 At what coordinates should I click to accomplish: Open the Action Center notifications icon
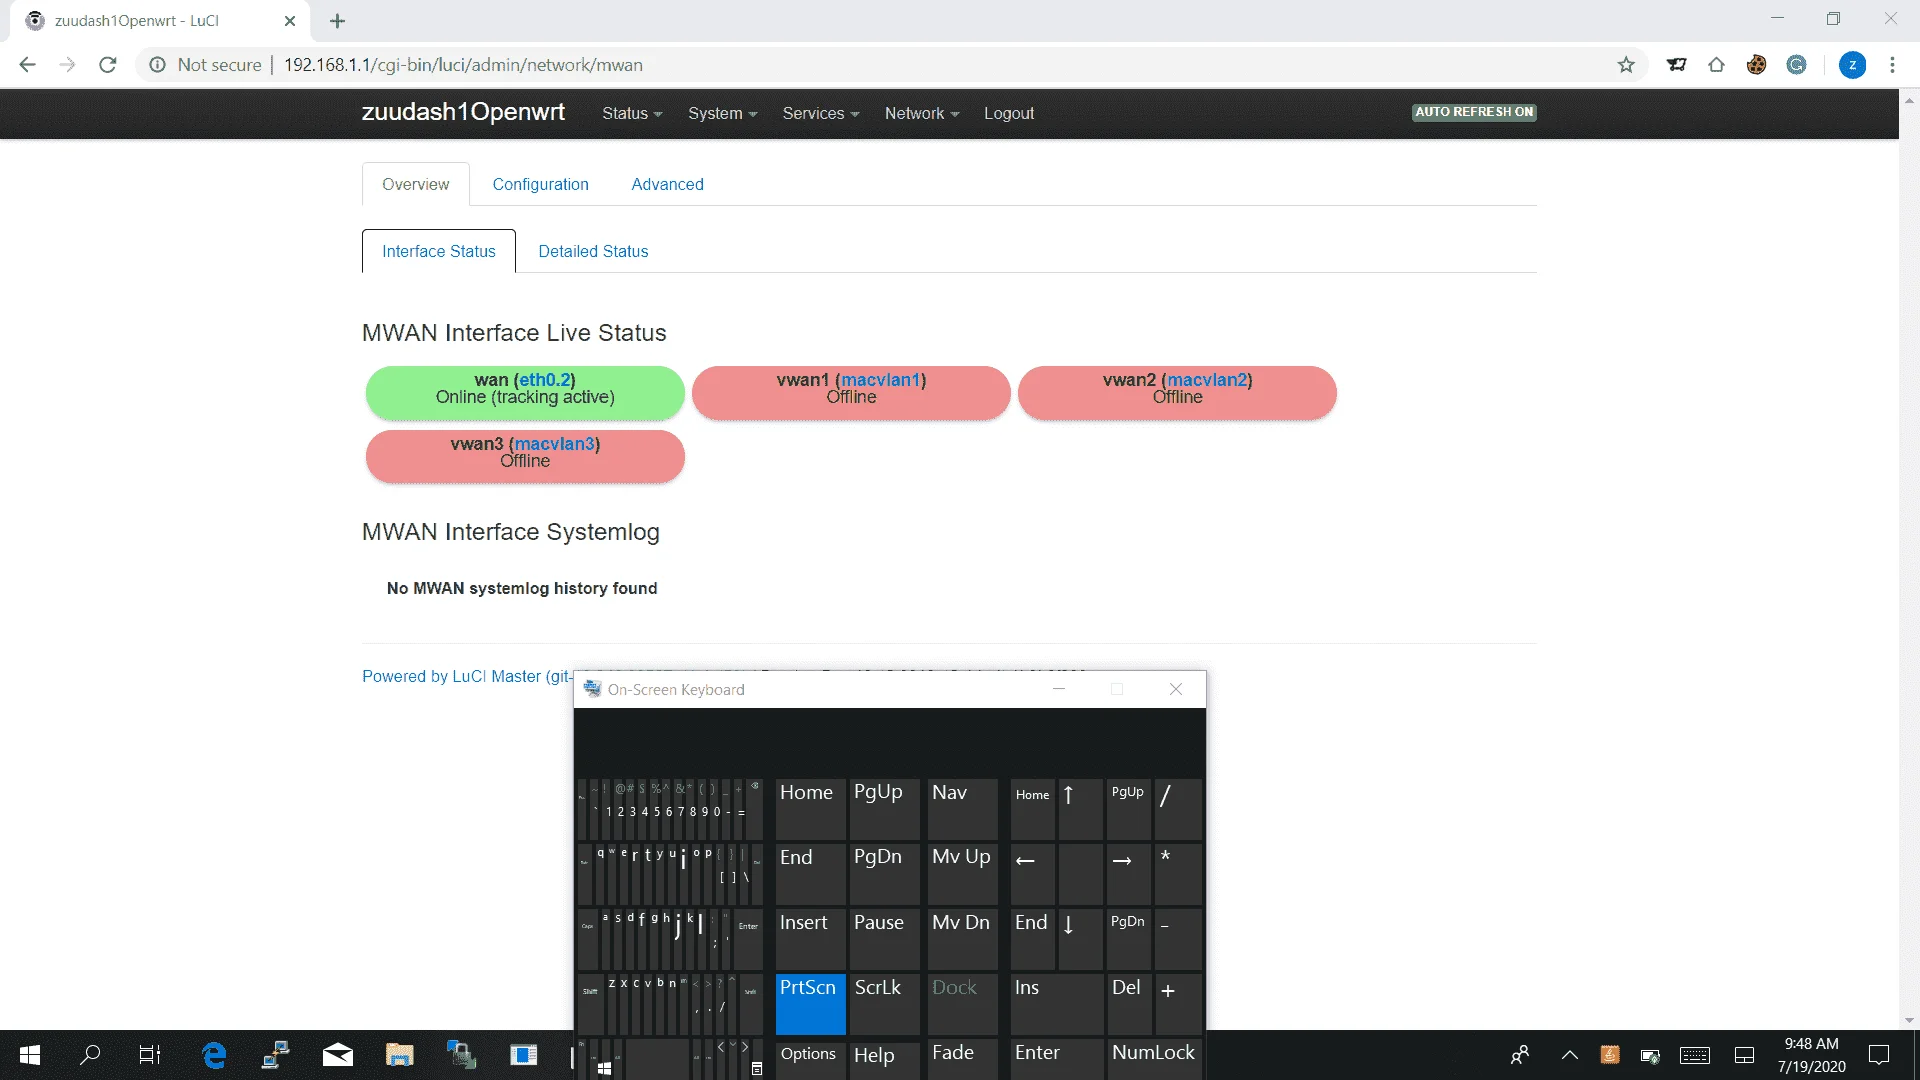[x=1879, y=1055]
